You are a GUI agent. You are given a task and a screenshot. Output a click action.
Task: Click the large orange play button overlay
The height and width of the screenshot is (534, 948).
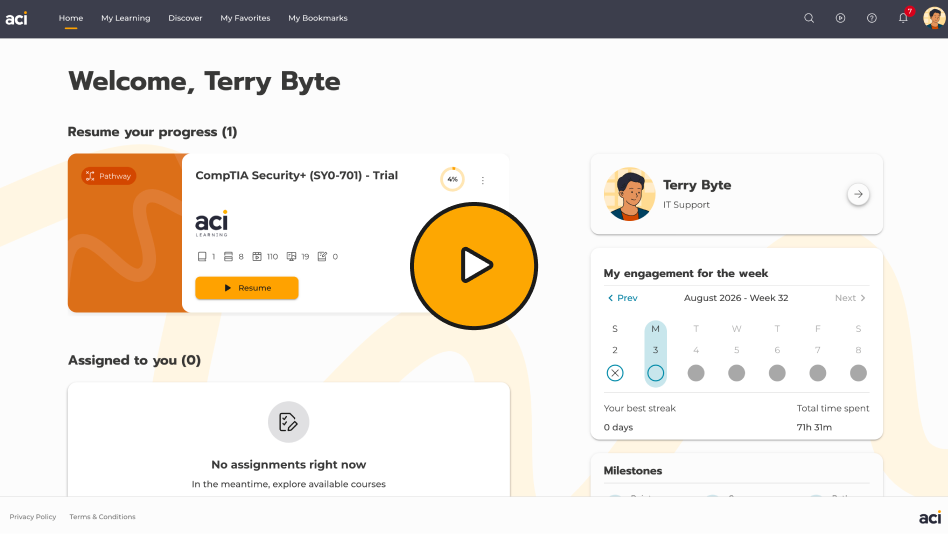pos(474,266)
